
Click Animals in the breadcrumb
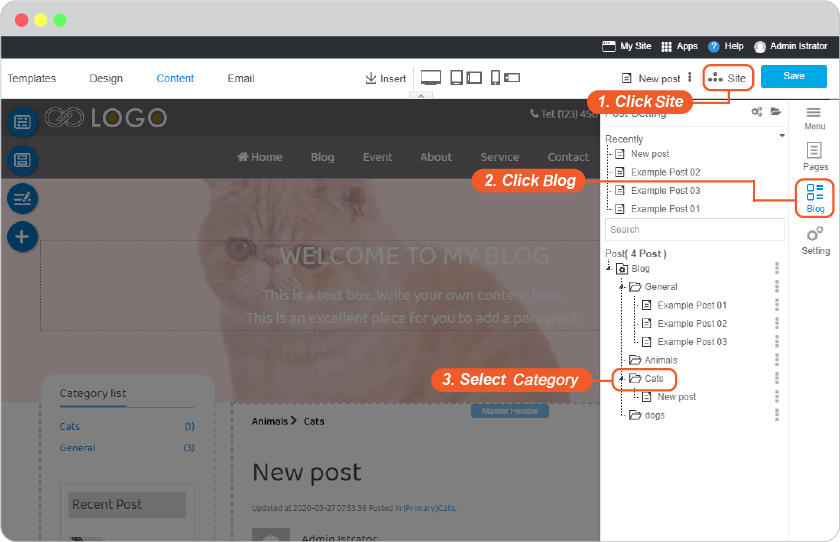coord(270,421)
